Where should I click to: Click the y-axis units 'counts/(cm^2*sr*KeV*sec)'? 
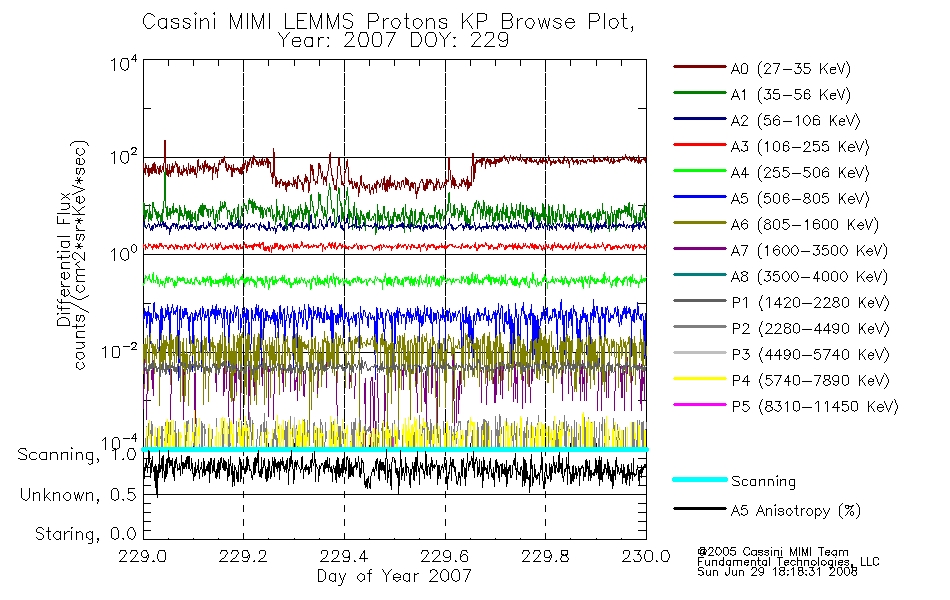[81, 255]
